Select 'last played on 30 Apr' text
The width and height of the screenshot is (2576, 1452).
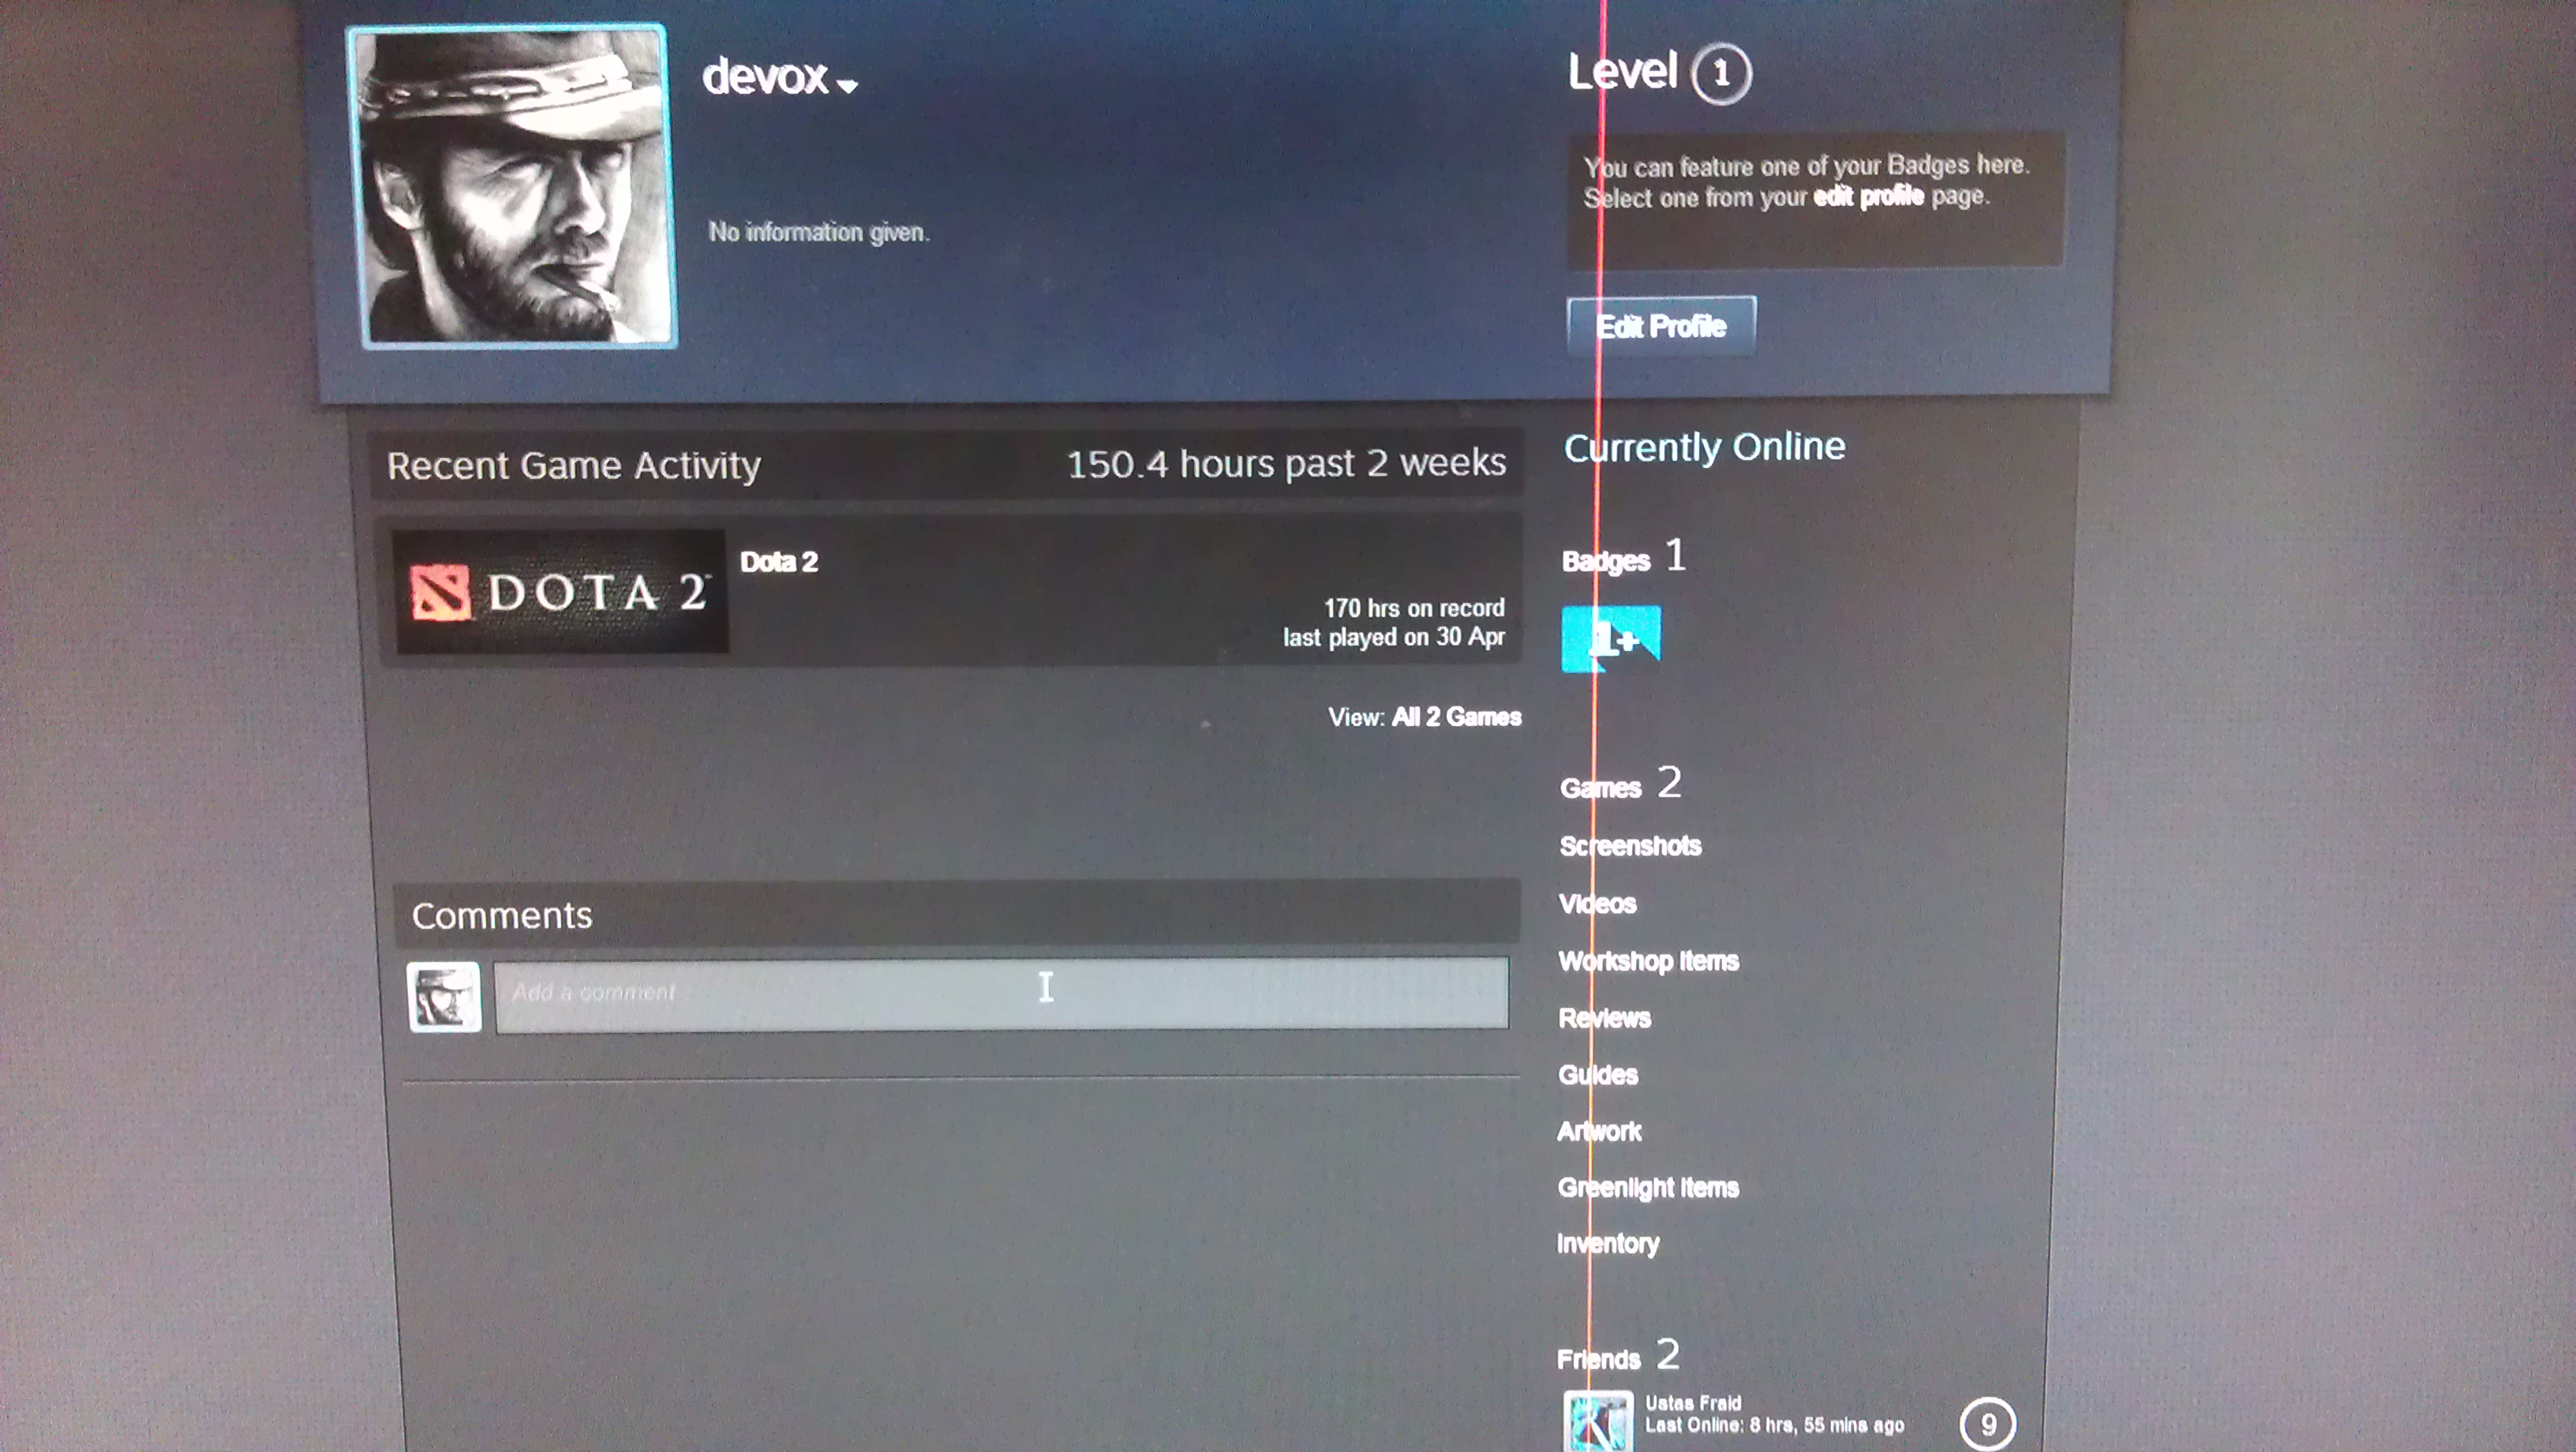tap(1394, 637)
